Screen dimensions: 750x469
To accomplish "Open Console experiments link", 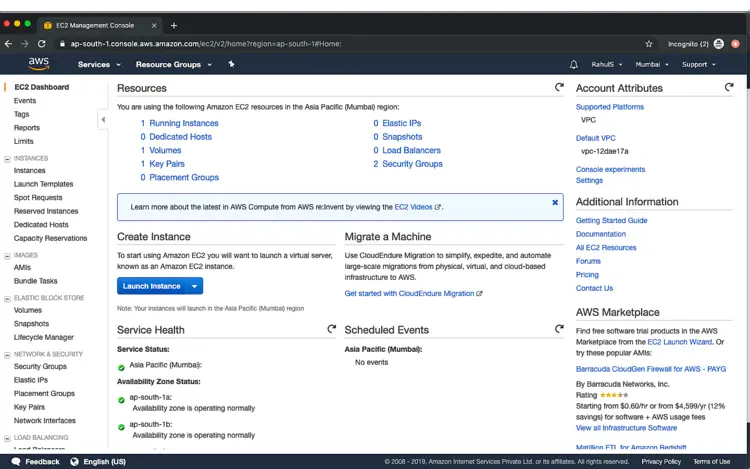I will [x=610, y=169].
